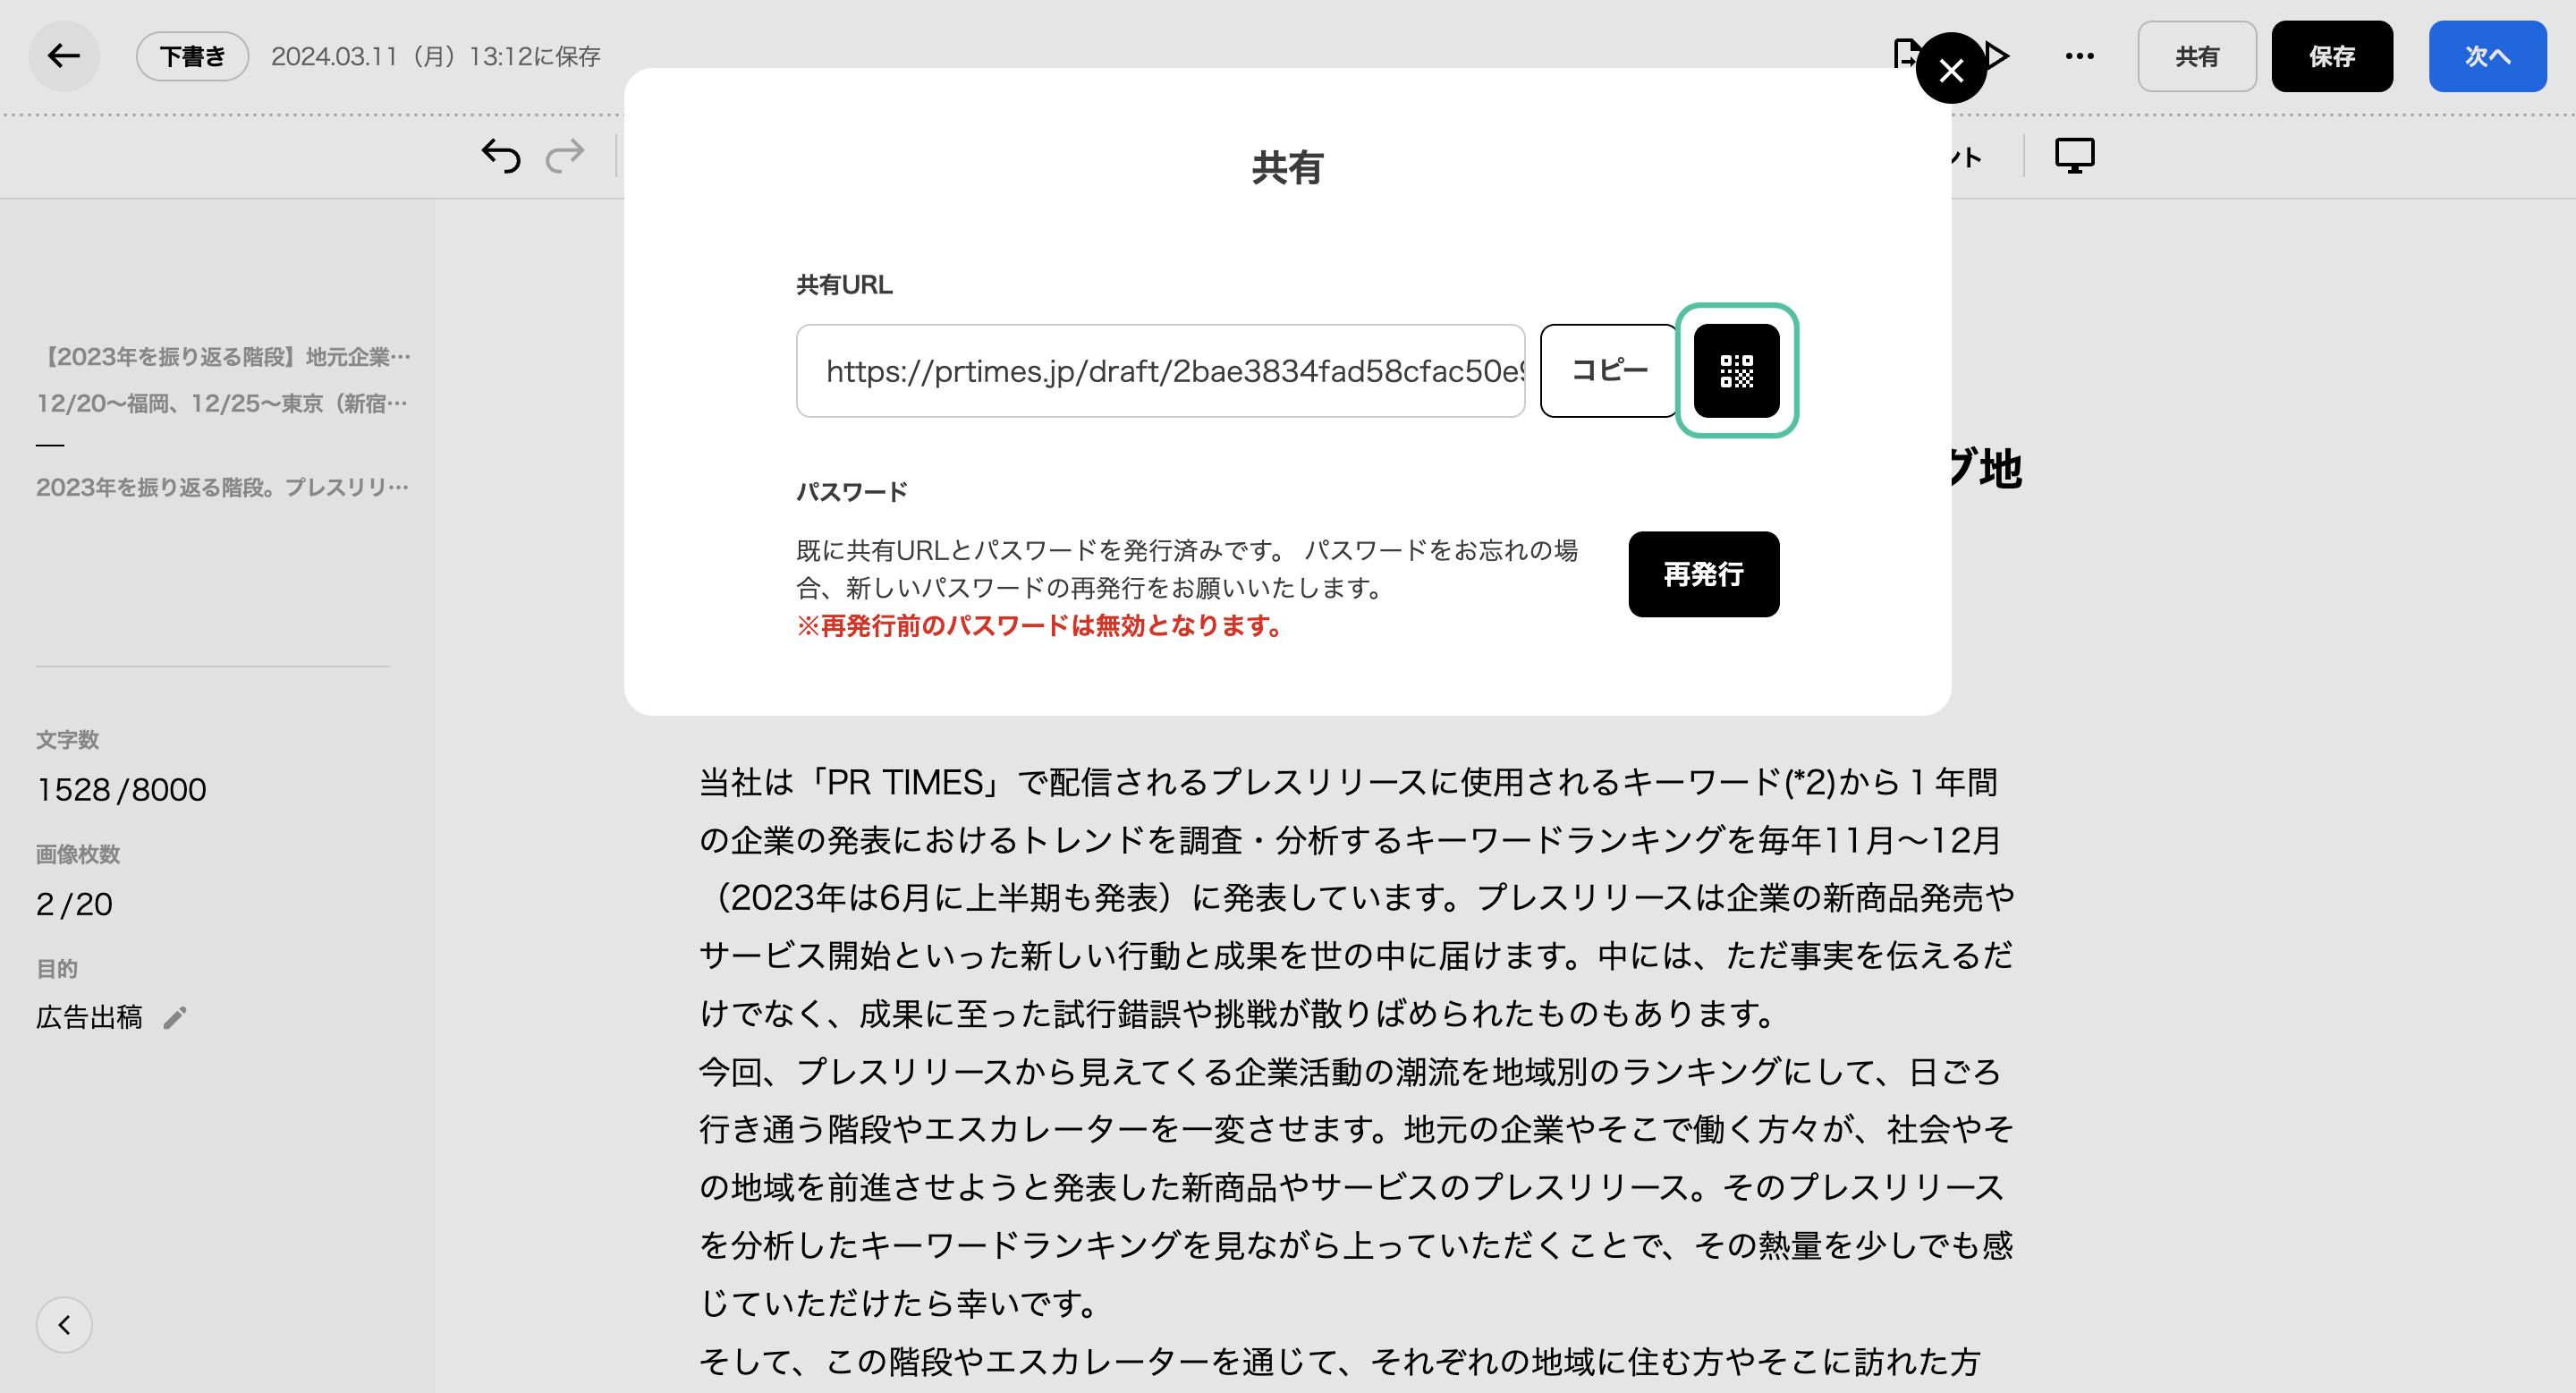Click the redo arrow icon
Viewport: 2576px width, 1393px height.
point(566,155)
